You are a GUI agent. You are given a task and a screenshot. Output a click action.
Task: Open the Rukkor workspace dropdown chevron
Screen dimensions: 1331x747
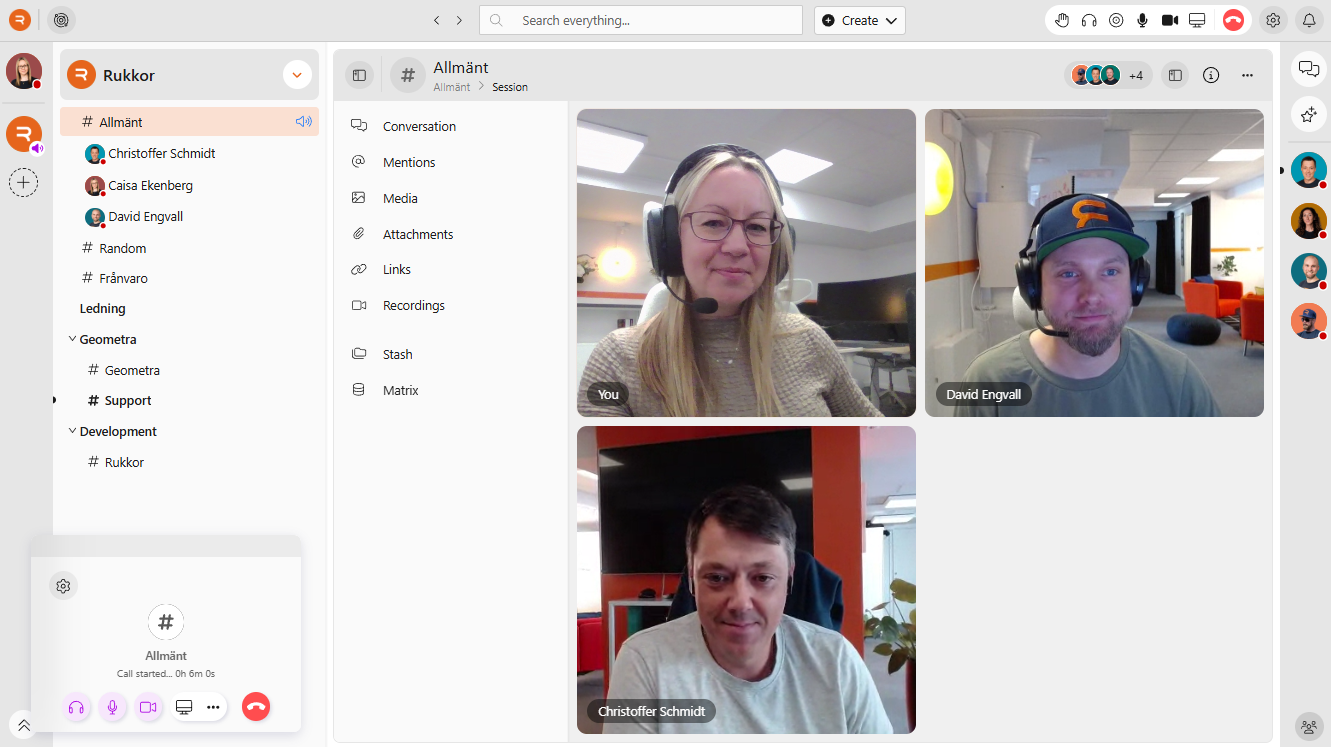point(297,75)
